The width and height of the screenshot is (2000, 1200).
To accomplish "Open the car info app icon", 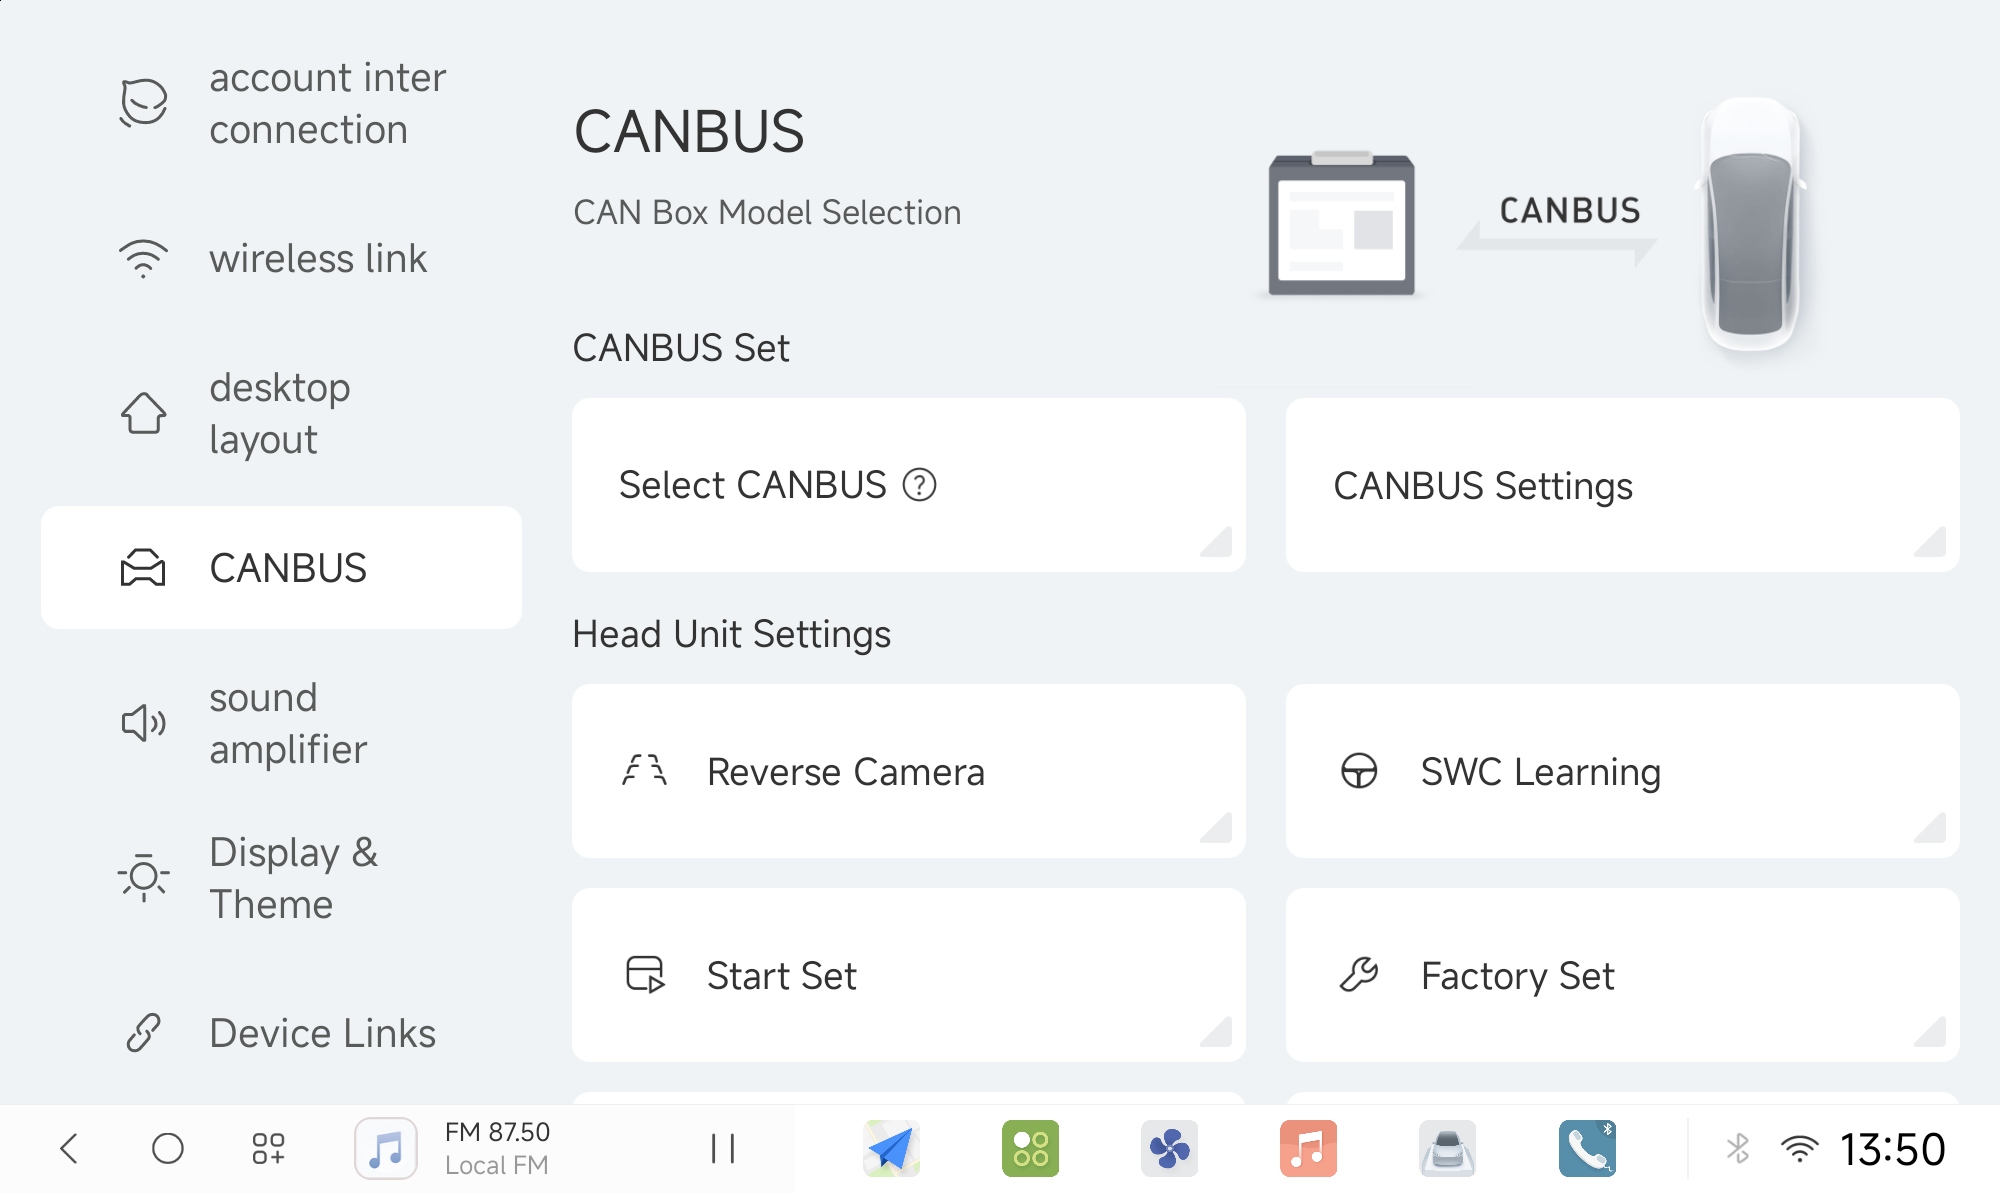I will [1447, 1148].
